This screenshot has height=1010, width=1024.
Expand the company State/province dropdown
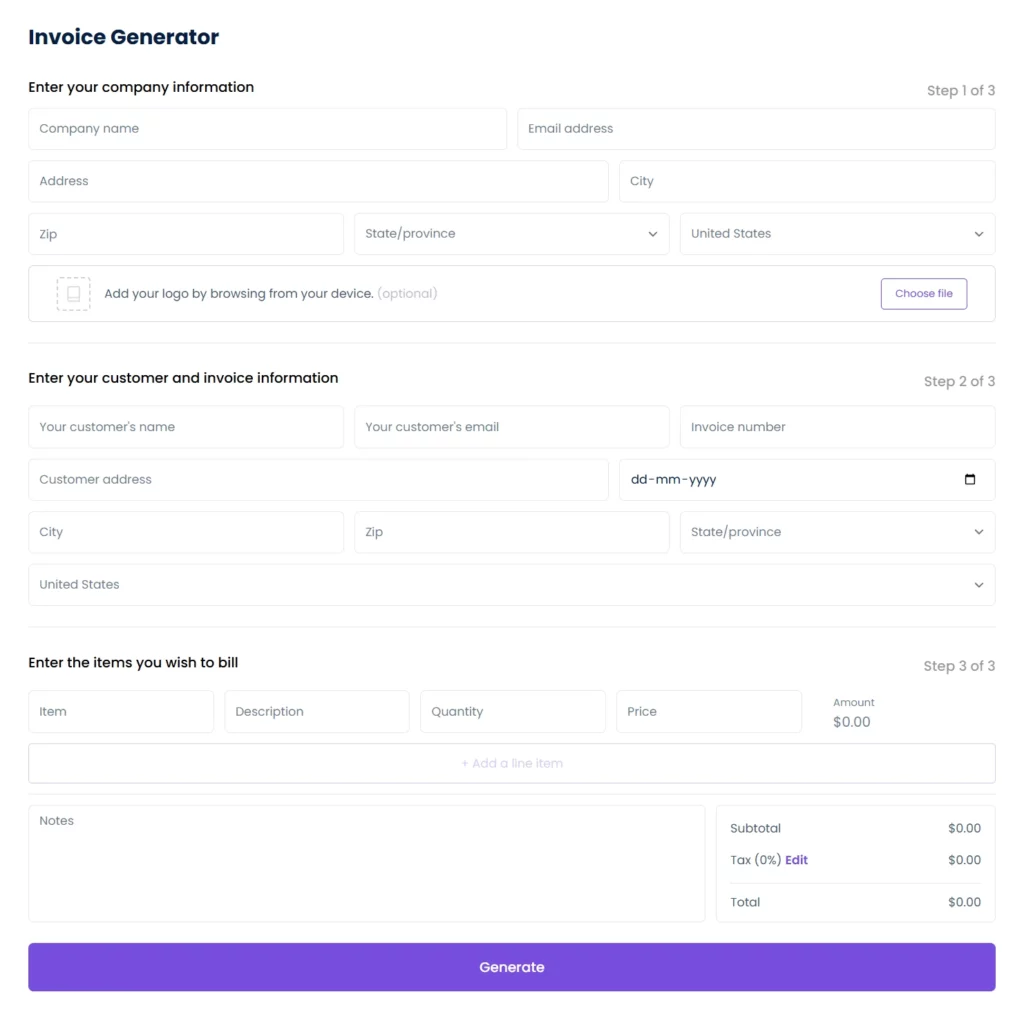pos(511,233)
